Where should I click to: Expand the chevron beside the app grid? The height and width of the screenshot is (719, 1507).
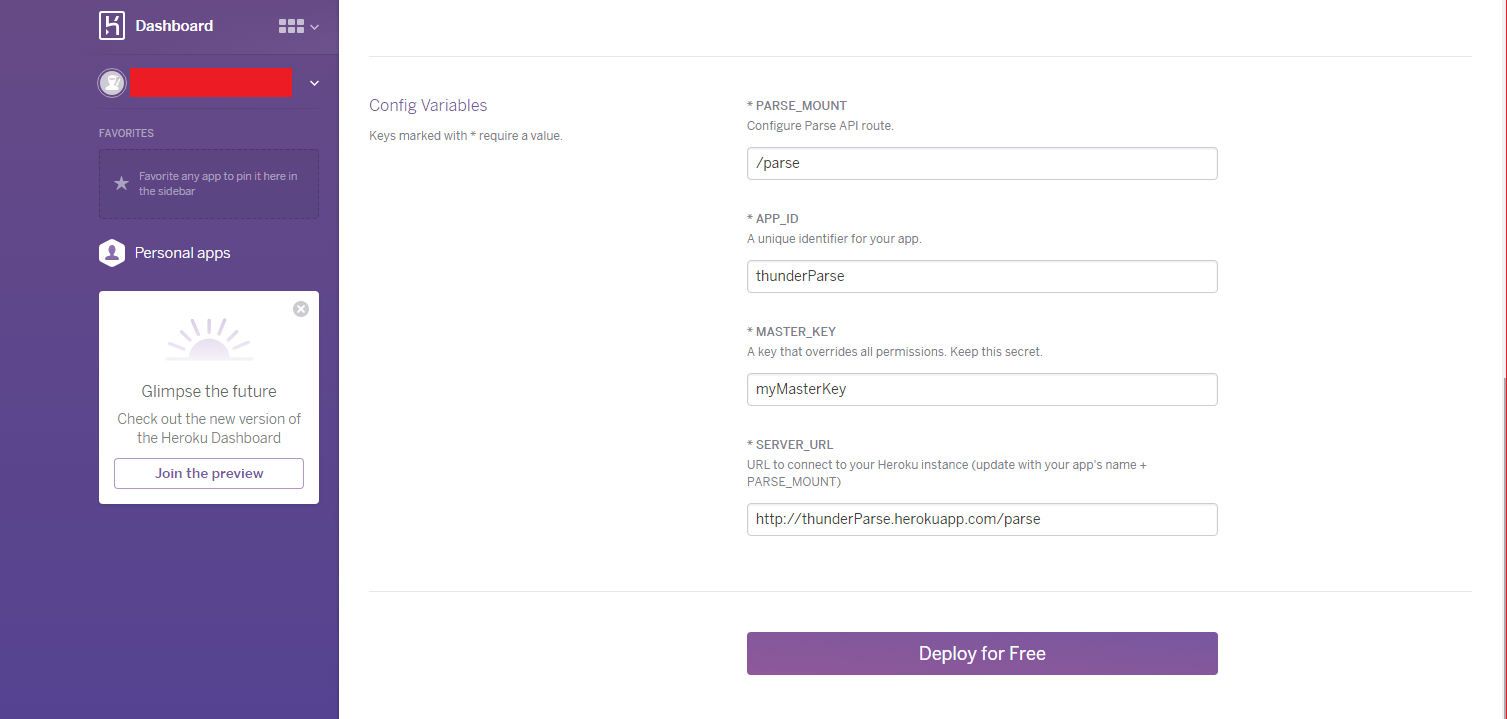315,27
